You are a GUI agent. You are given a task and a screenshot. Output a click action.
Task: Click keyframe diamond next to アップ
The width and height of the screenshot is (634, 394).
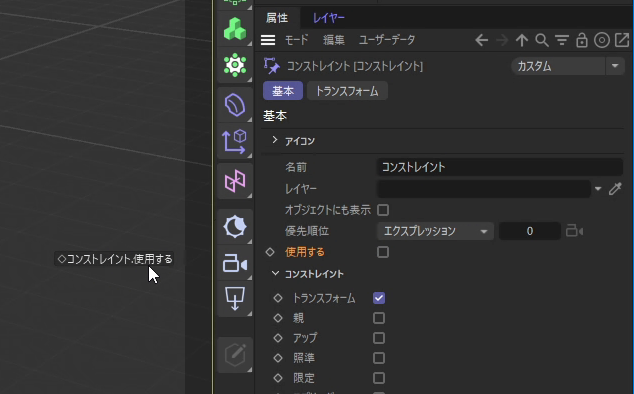pos(278,338)
